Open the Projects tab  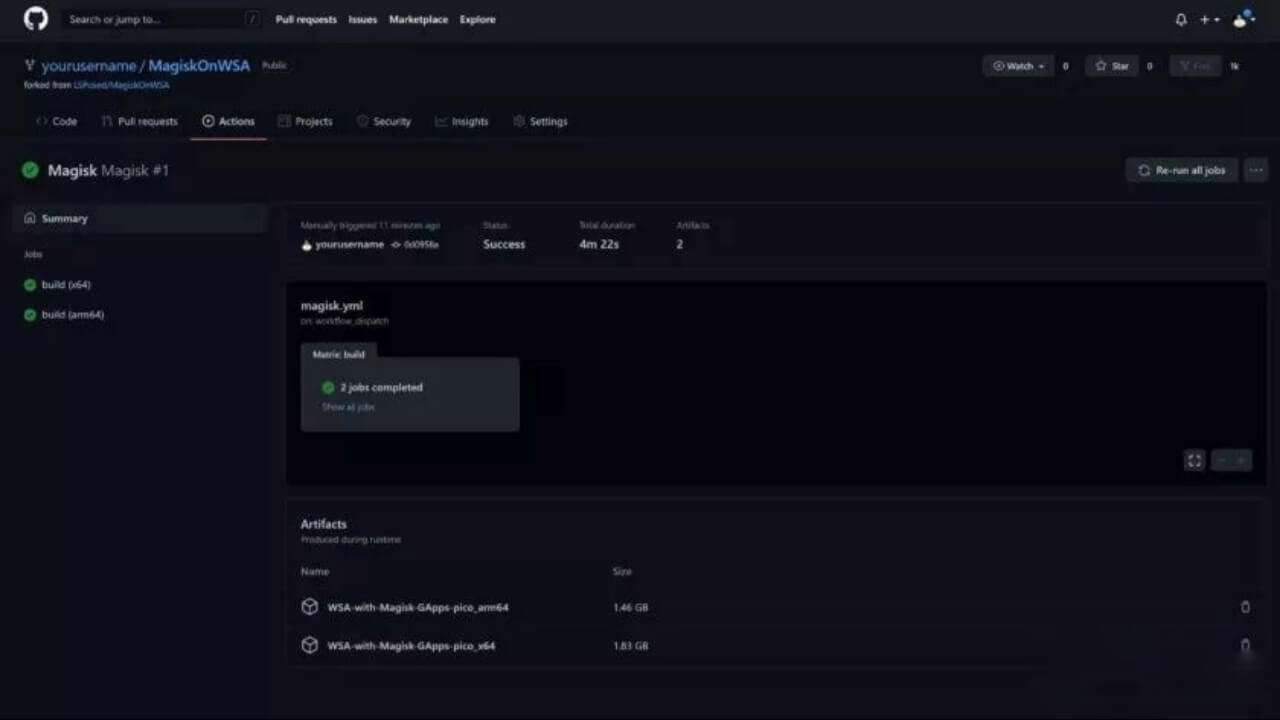click(x=305, y=121)
